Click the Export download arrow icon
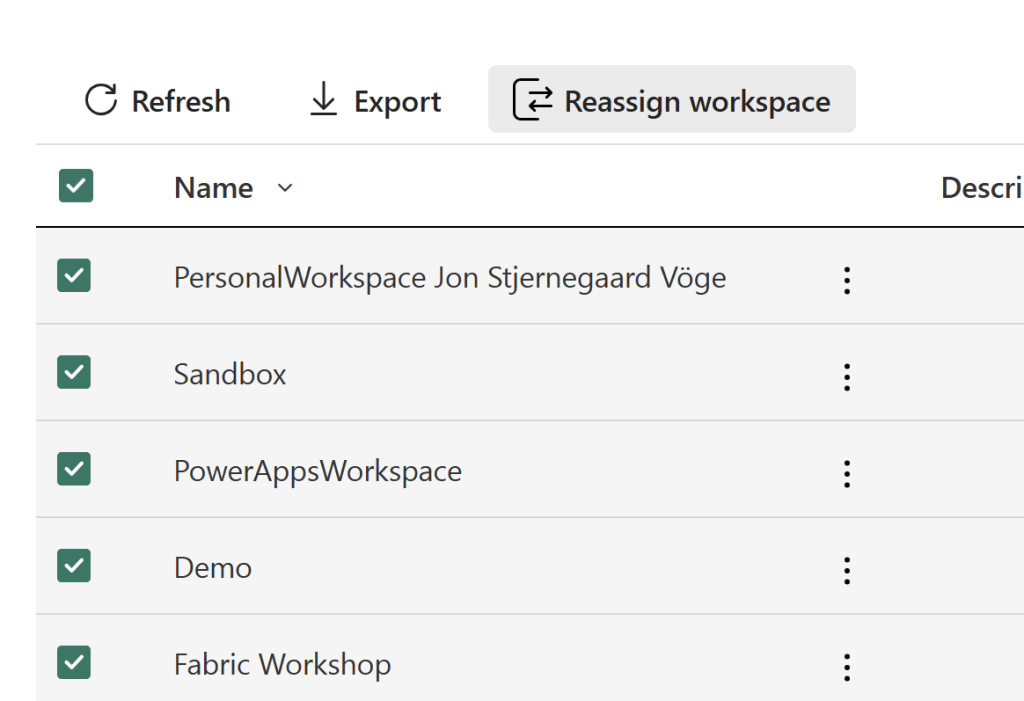 pyautogui.click(x=323, y=100)
